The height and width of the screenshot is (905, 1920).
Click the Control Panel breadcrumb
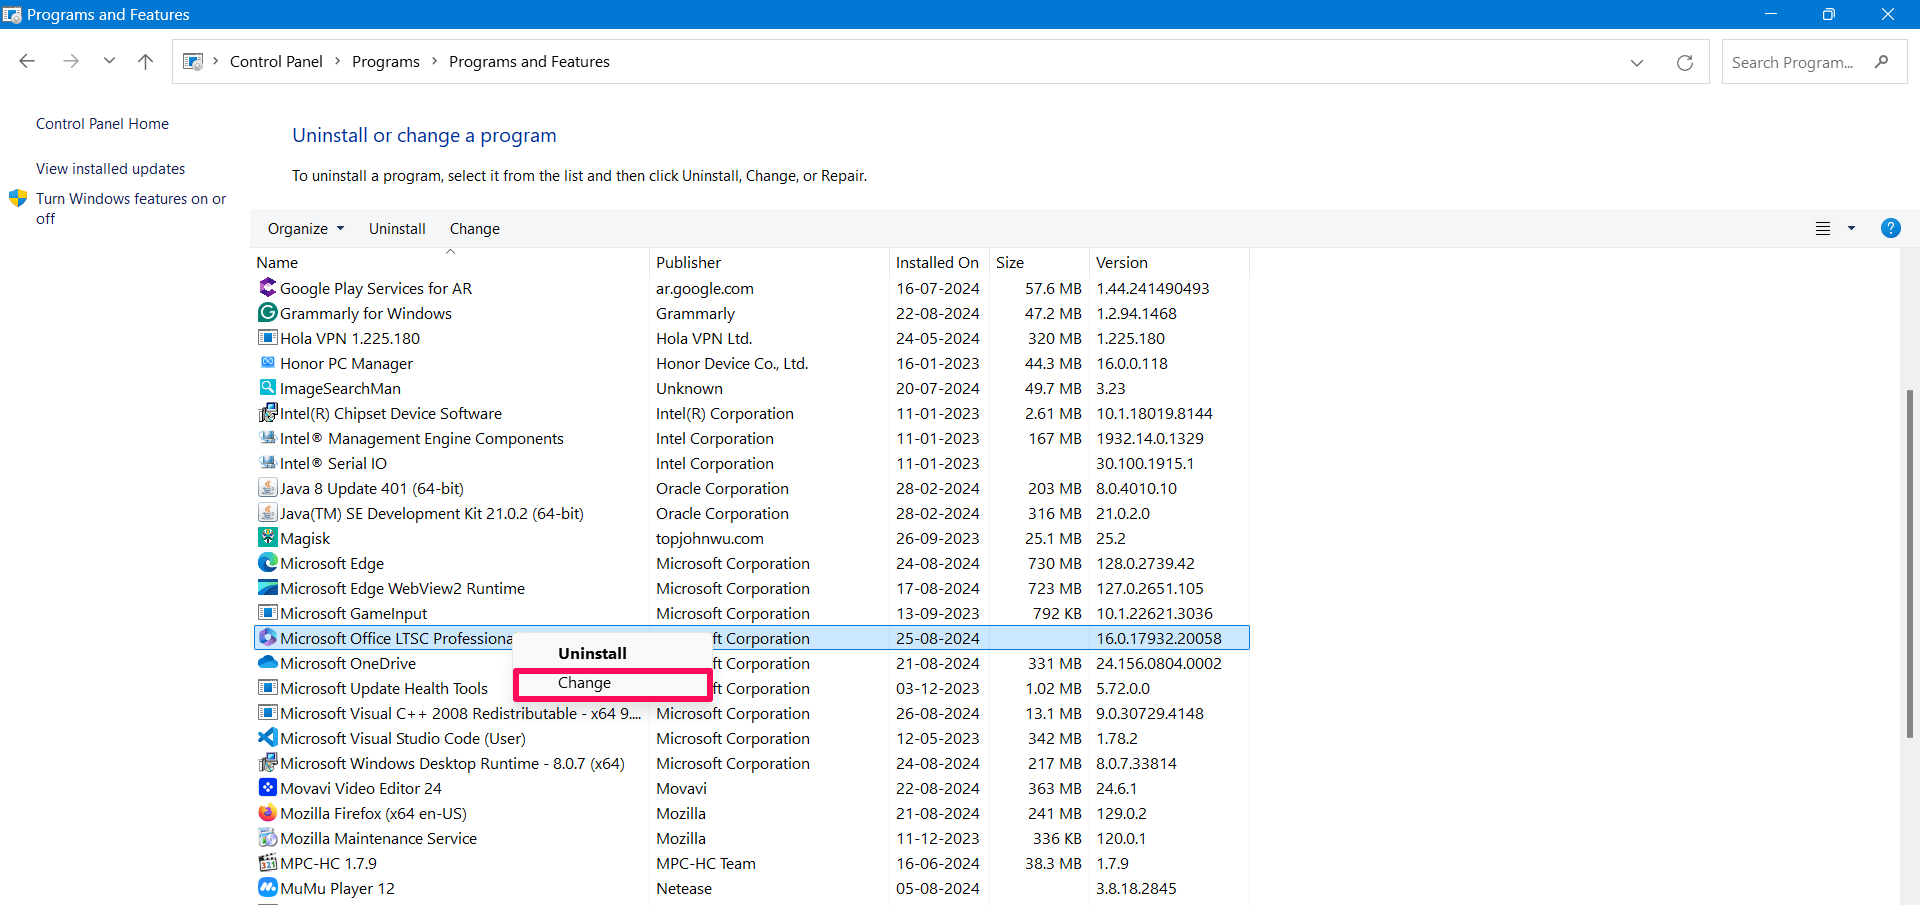pyautogui.click(x=276, y=61)
